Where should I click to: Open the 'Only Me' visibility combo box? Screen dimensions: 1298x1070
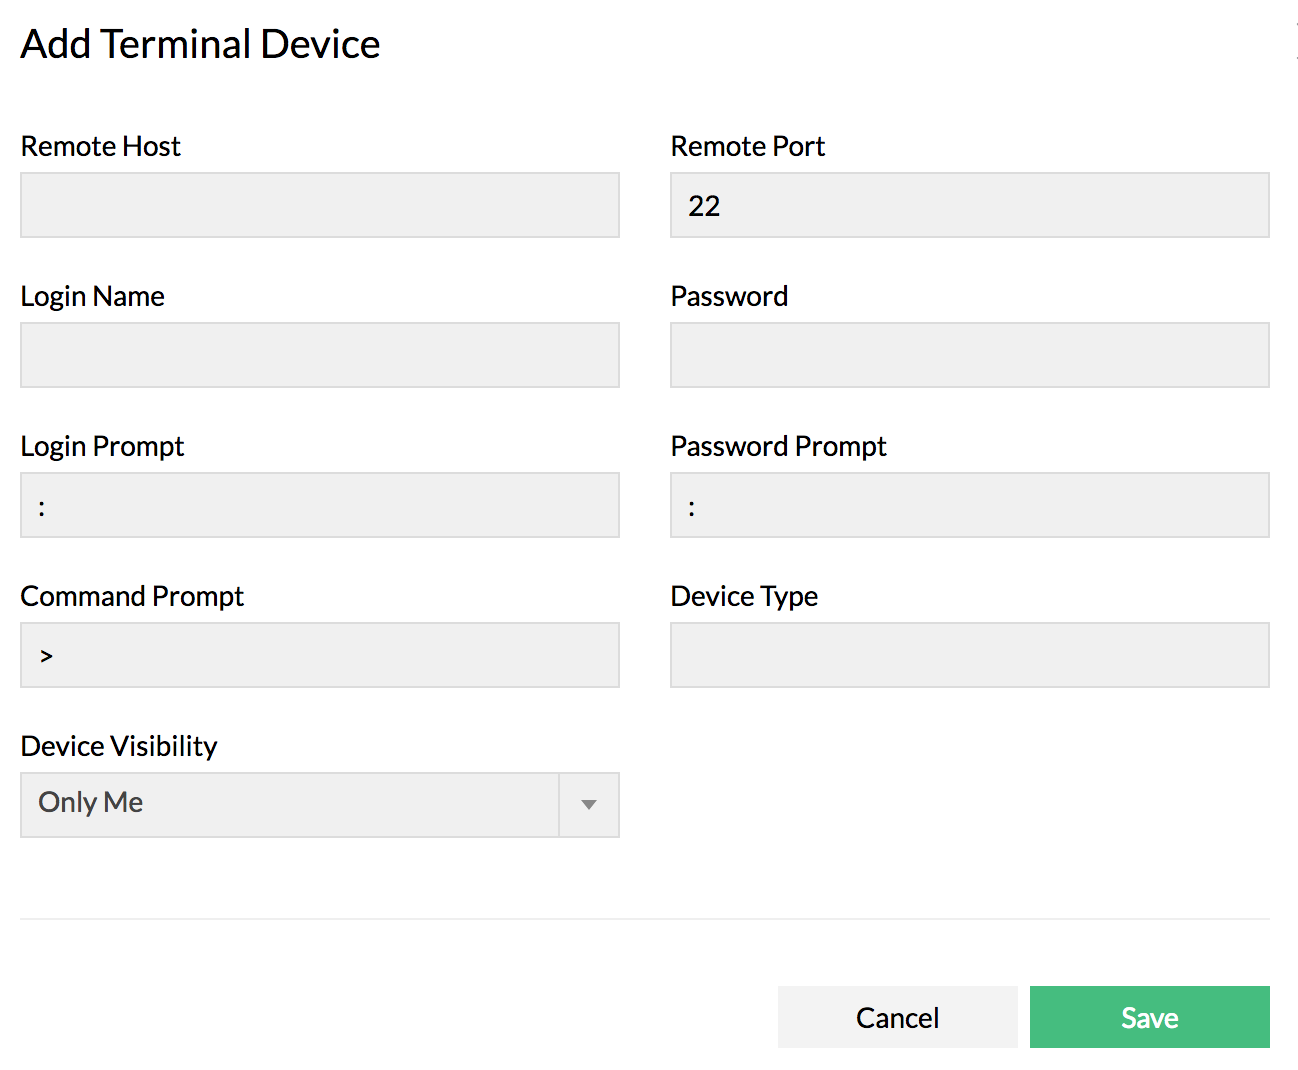click(x=290, y=805)
